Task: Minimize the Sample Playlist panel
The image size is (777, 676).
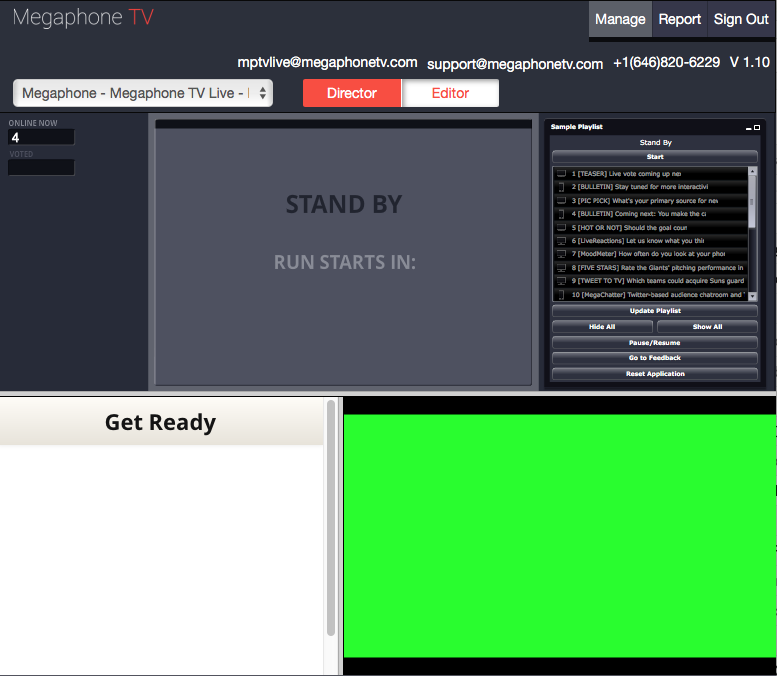Action: click(749, 128)
